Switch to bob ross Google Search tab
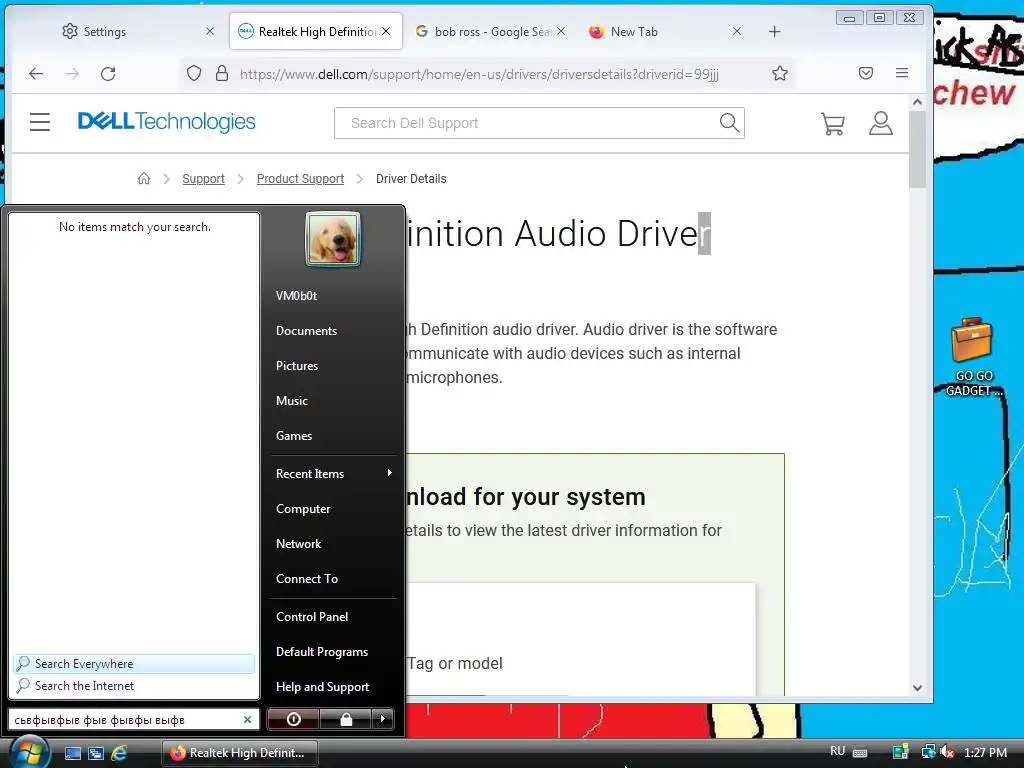 click(490, 31)
